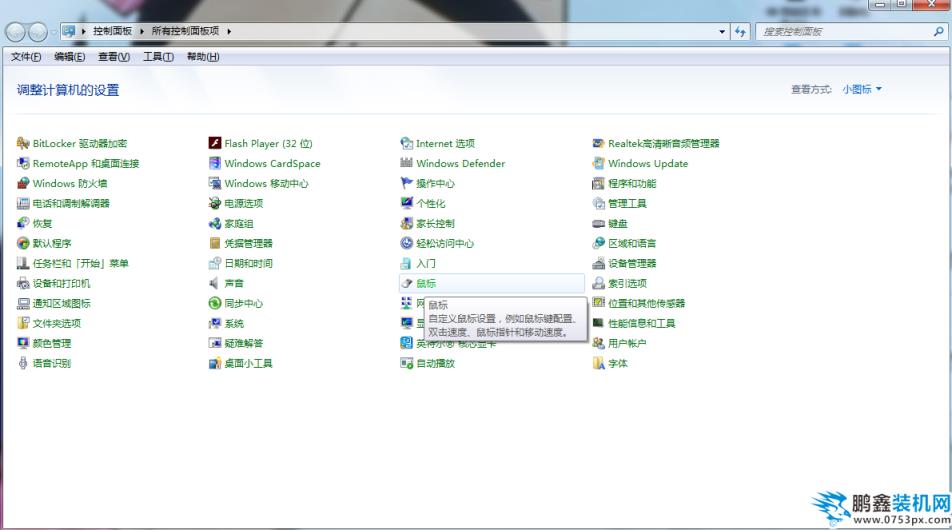This screenshot has width=952, height=530.
Task: Open the 鼠标 mouse icon
Action: 407,284
